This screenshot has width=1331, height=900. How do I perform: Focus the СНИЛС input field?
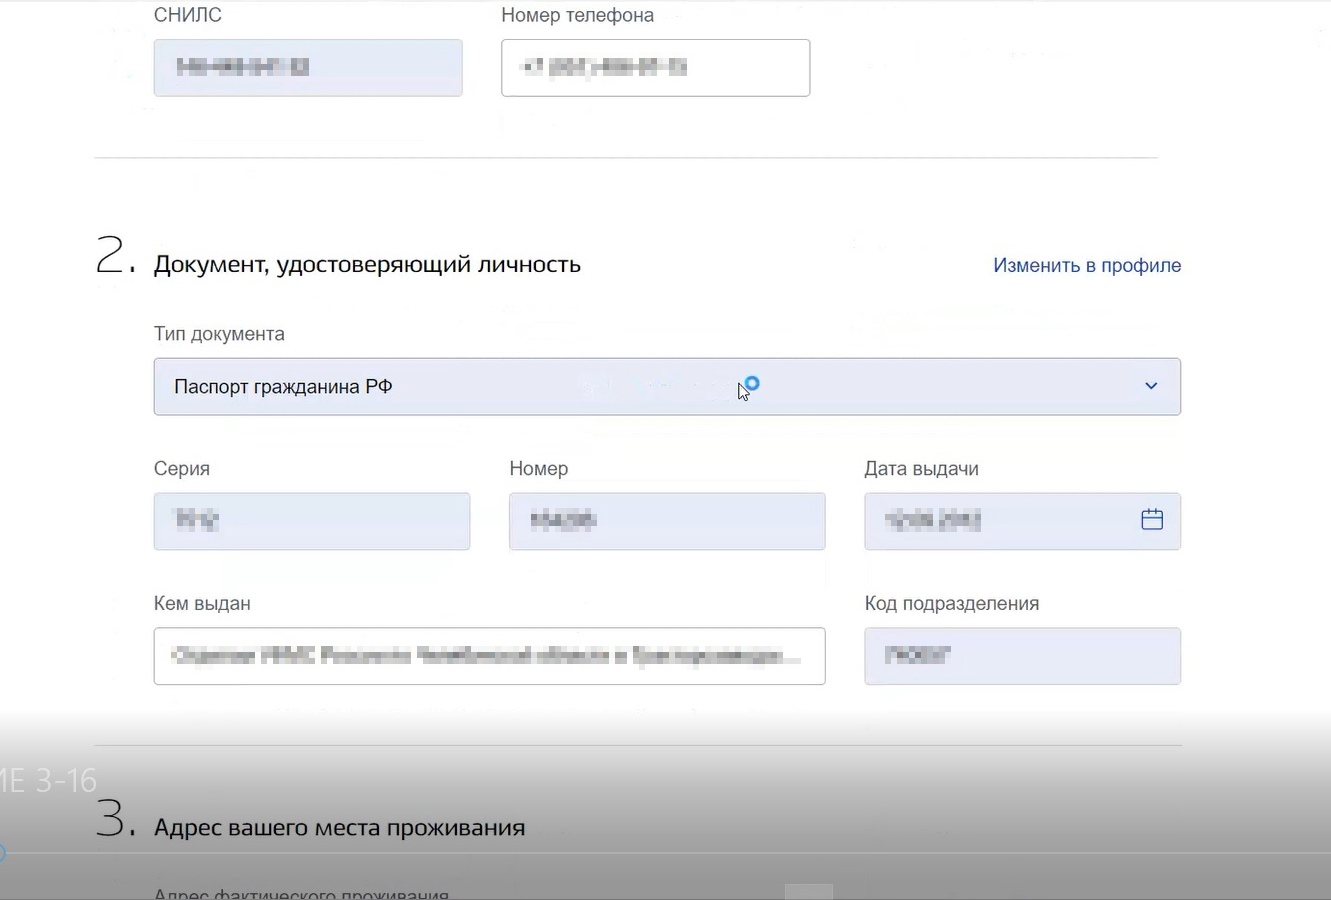(308, 68)
